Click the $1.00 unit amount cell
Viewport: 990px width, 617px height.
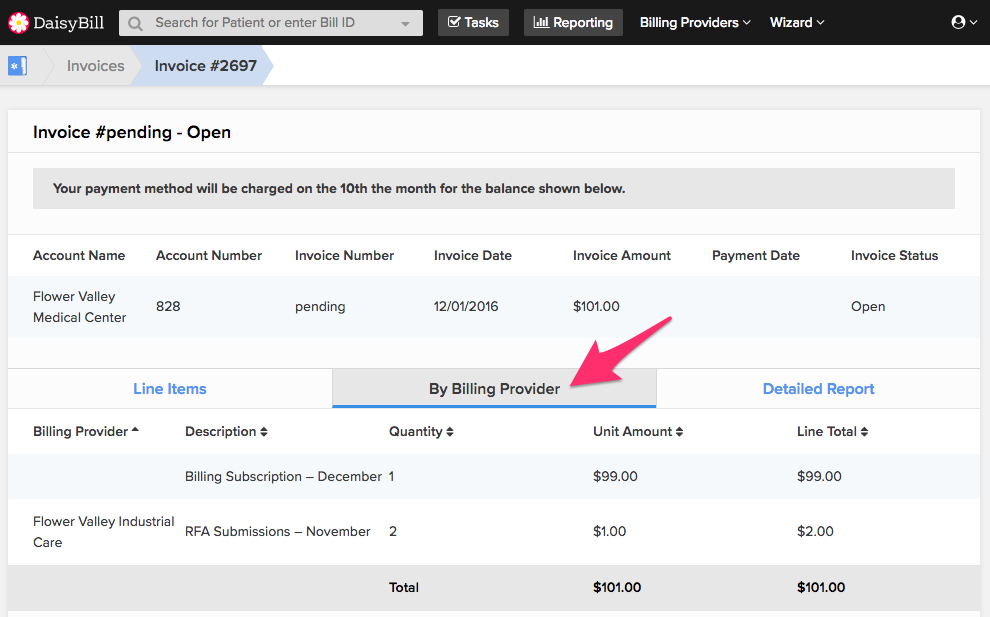[x=609, y=531]
